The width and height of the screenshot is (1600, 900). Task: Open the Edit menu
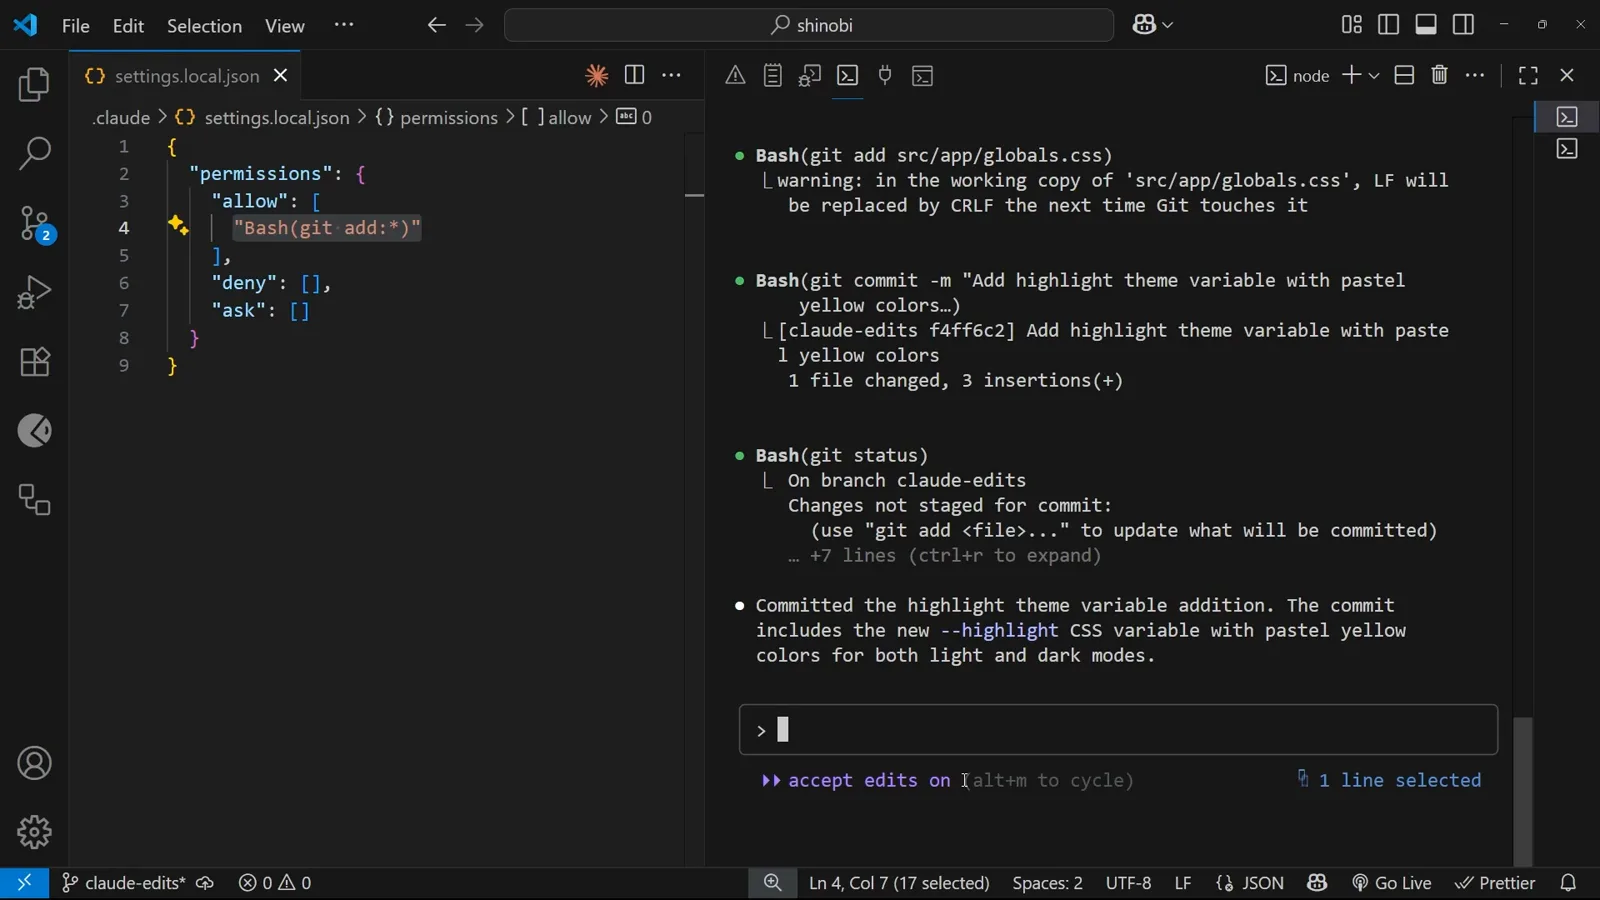128,26
